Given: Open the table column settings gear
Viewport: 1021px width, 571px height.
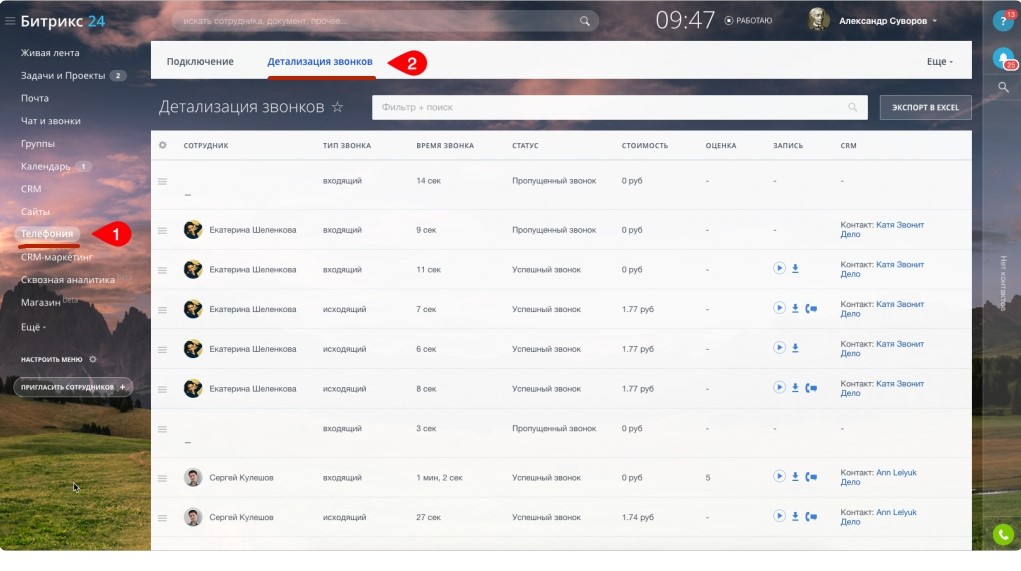Looking at the screenshot, I should coord(163,145).
